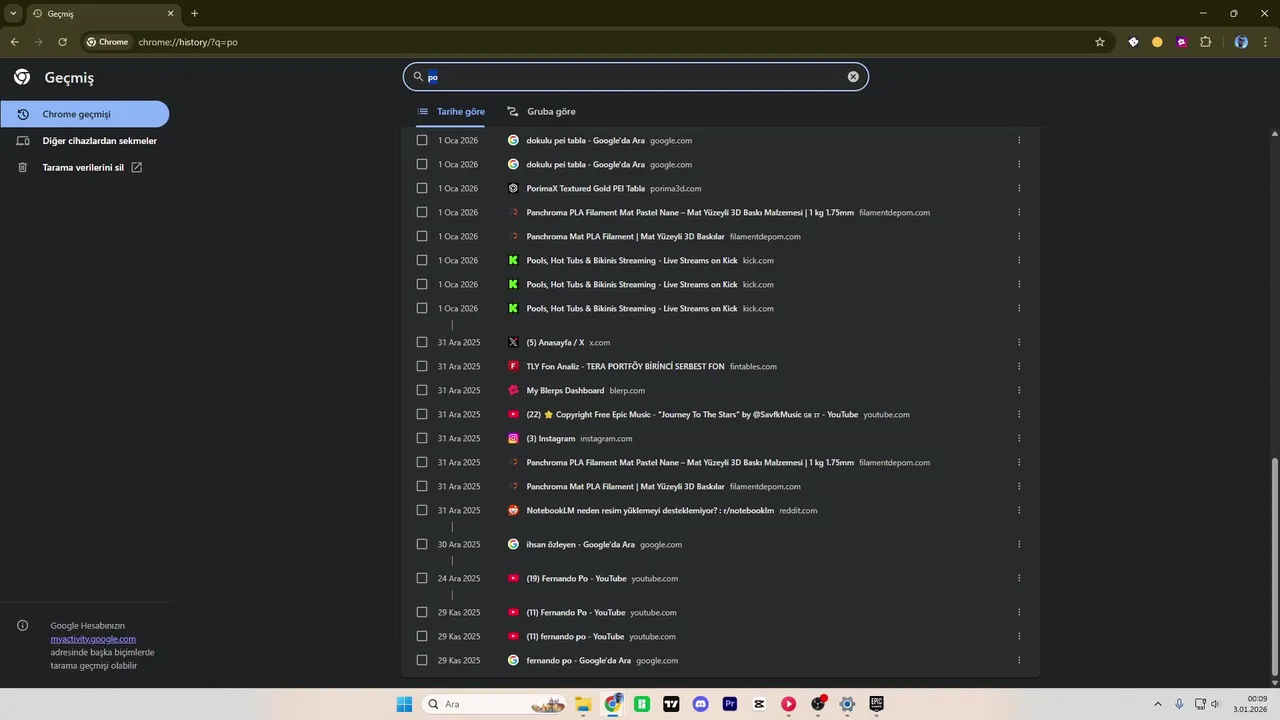1280x720 pixels.
Task: Clear the history search with the X icon
Action: [x=853, y=77]
